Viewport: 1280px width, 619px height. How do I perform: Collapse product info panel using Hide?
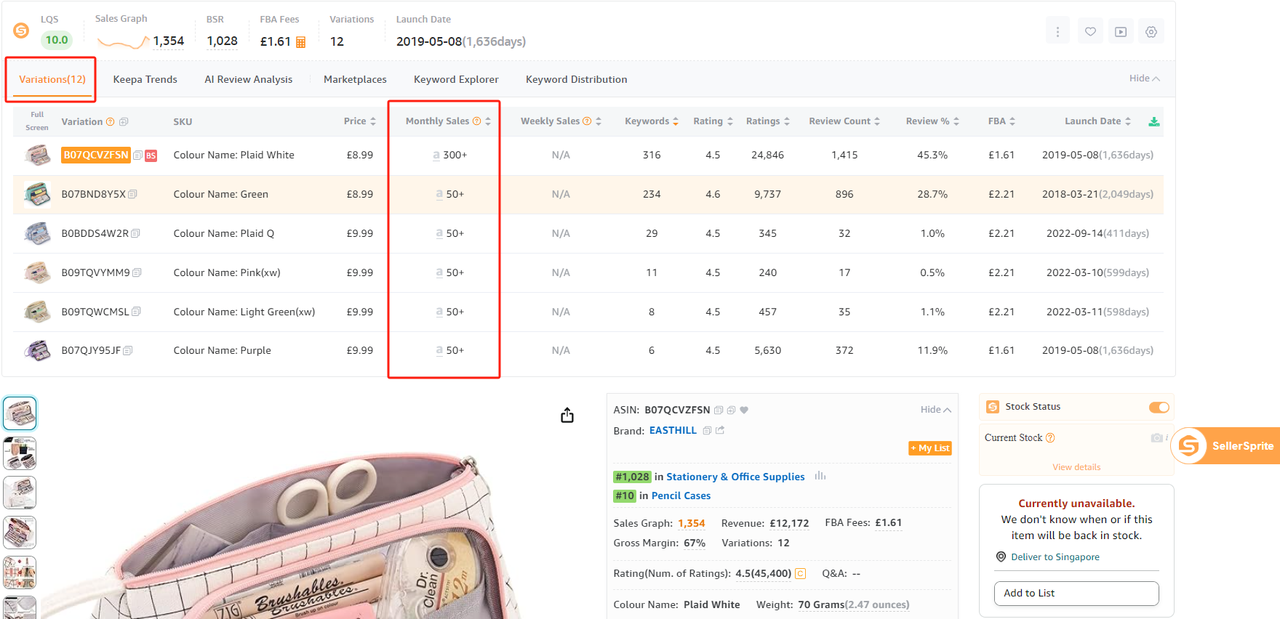pos(935,410)
